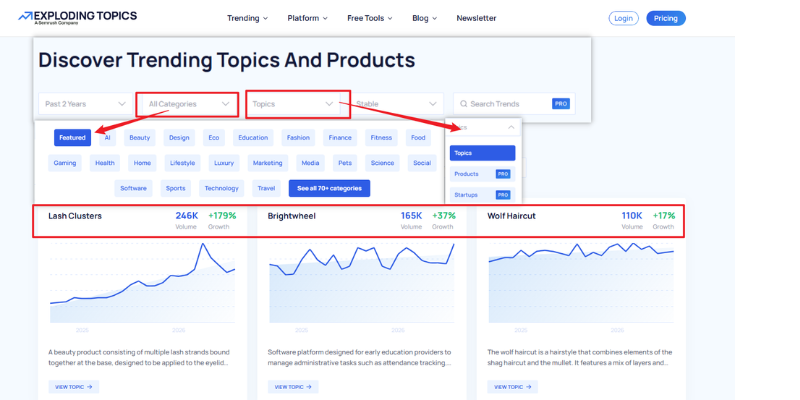Click the Lash Clusters trend chart
Image resolution: width=800 pixels, height=400 pixels.
pos(142,283)
